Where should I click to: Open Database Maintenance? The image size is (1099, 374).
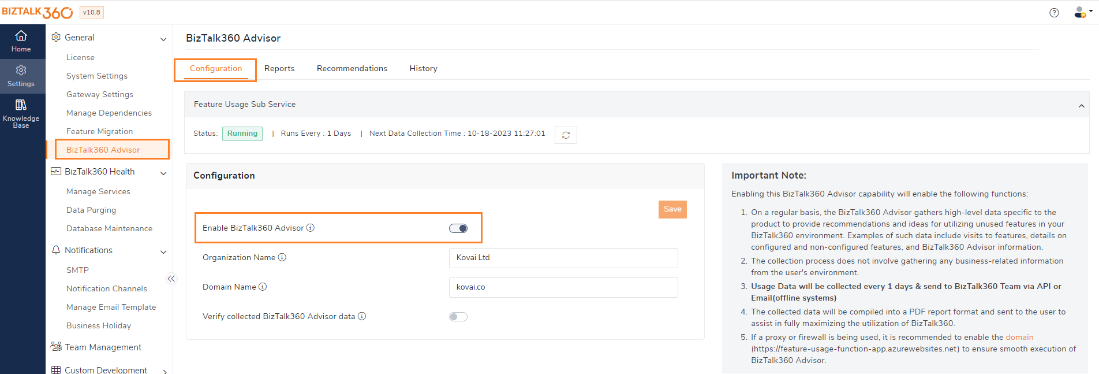click(109, 228)
